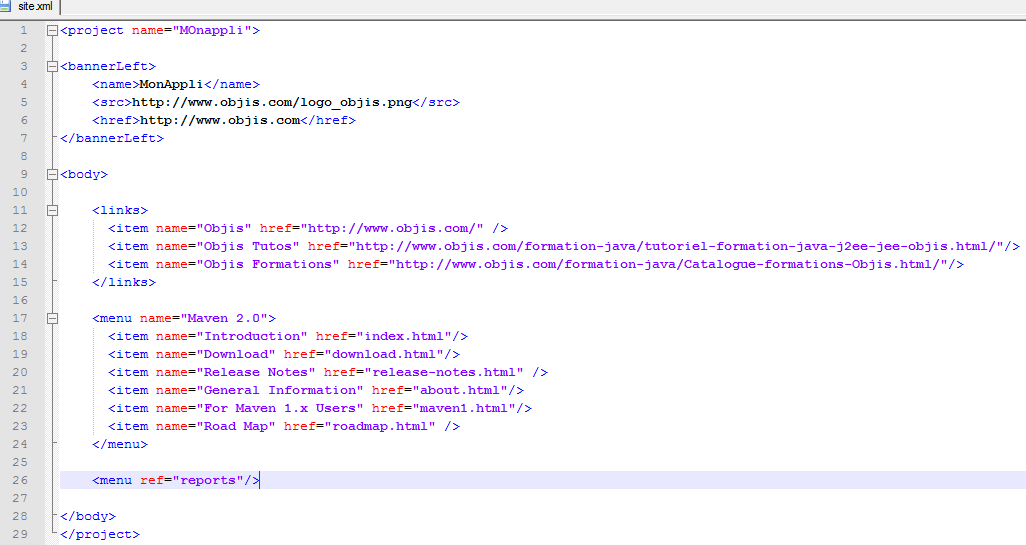Click the closing </links> tag
1026x545 pixels.
pos(124,282)
